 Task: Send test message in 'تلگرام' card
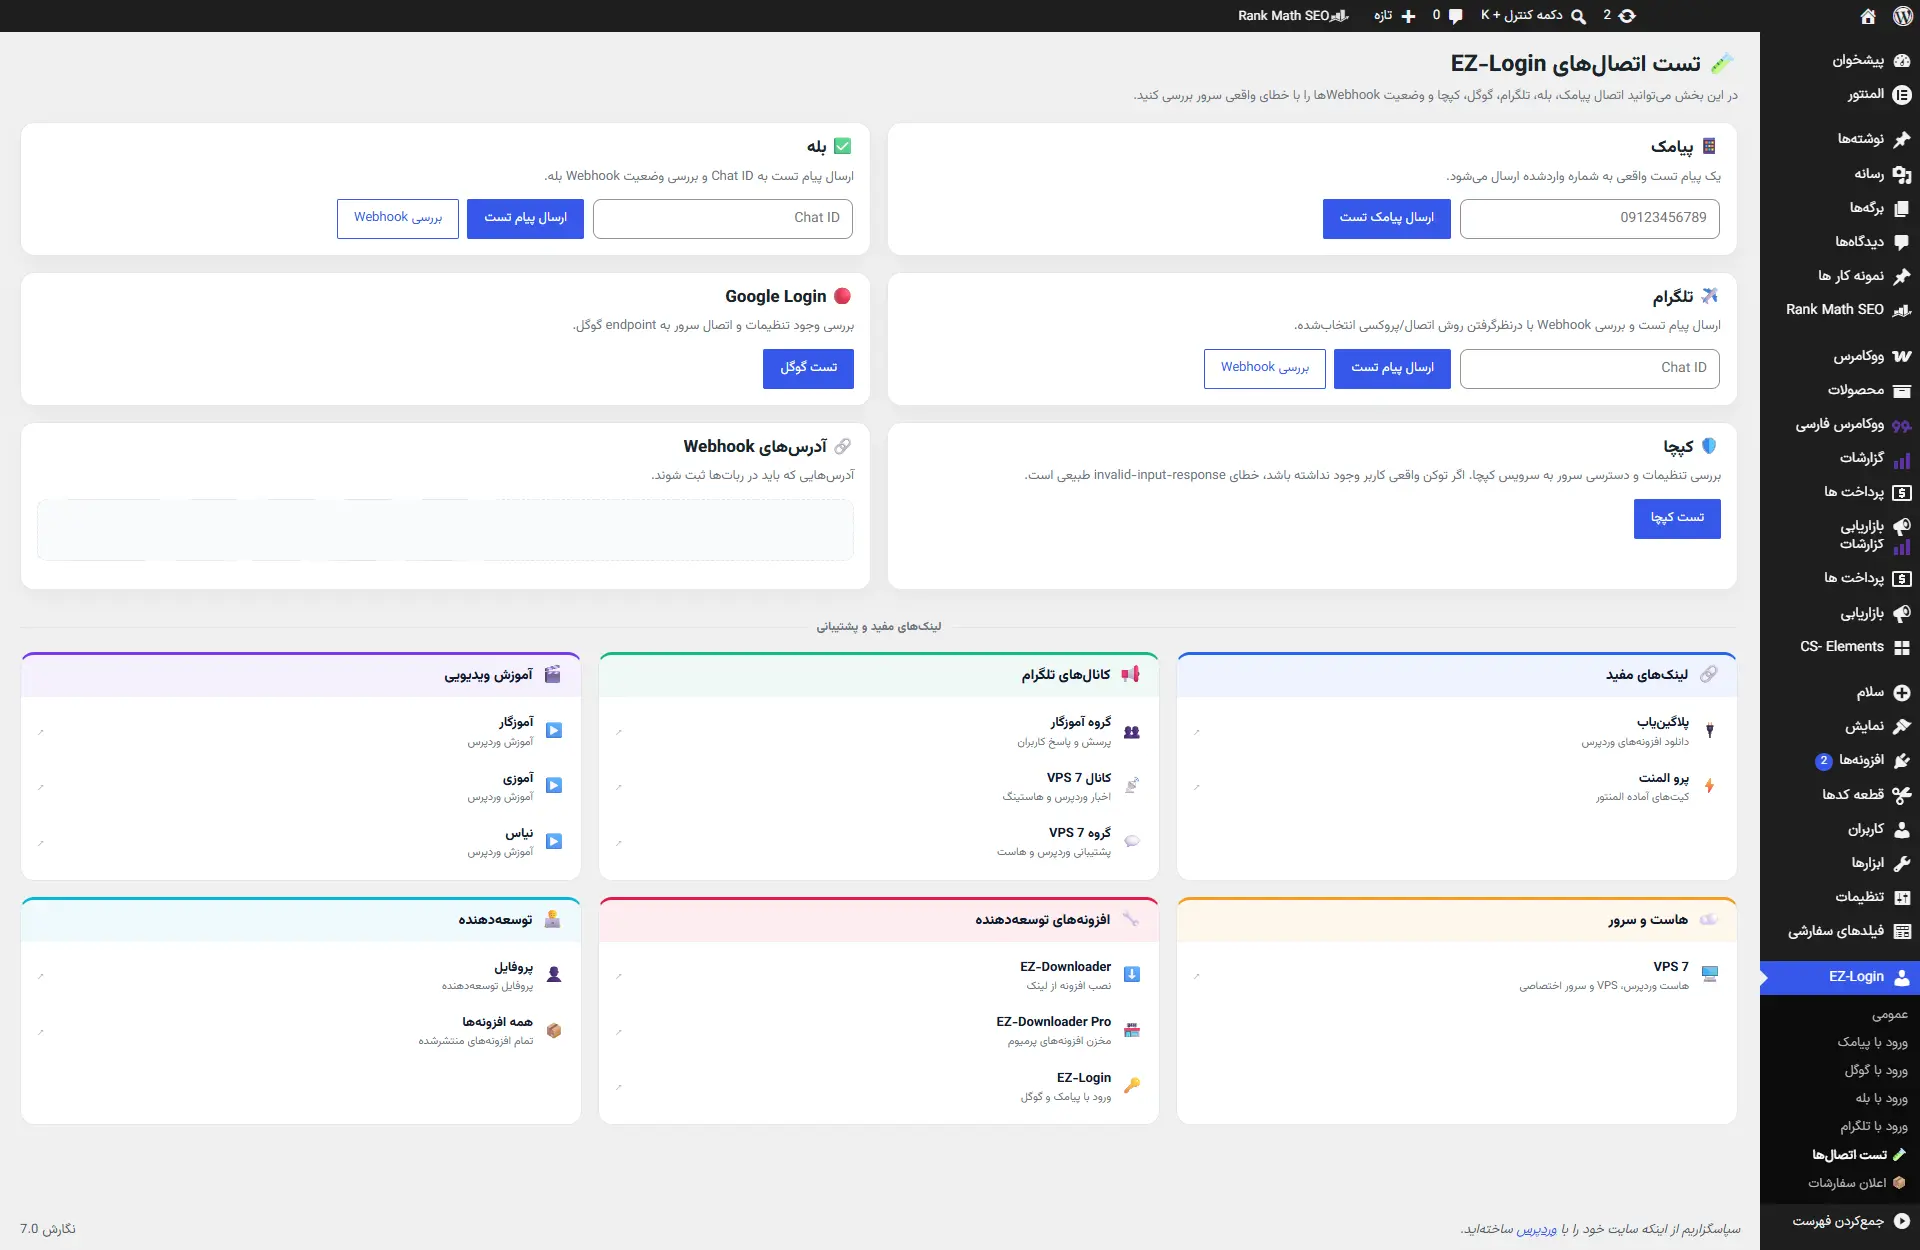1392,369
